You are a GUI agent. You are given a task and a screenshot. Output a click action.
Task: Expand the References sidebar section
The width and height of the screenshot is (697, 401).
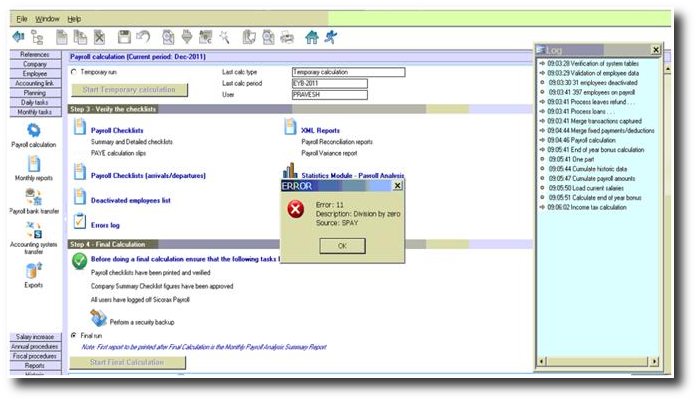pyautogui.click(x=34, y=54)
